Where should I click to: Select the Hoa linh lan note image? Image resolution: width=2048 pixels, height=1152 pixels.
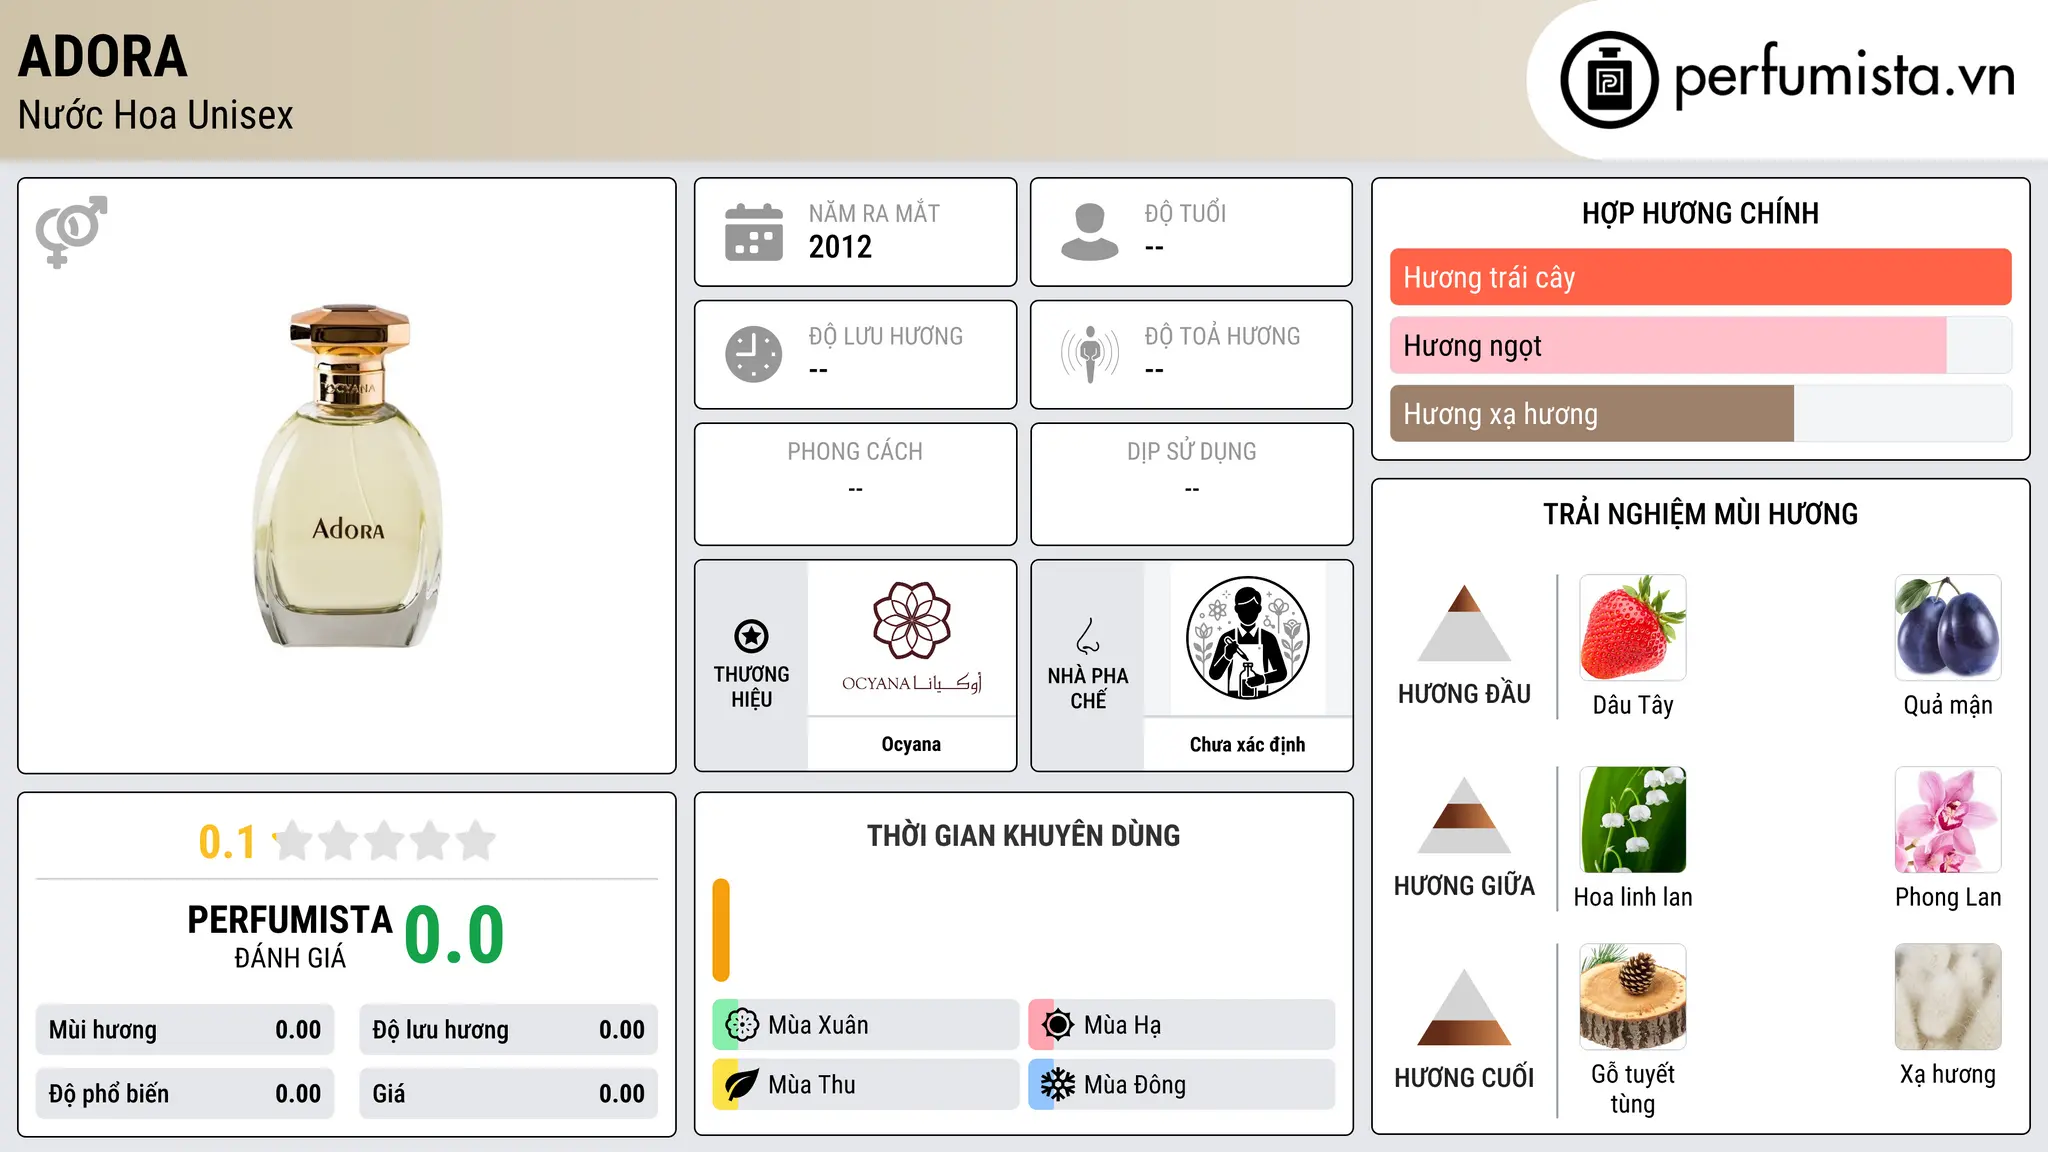pos(1632,820)
